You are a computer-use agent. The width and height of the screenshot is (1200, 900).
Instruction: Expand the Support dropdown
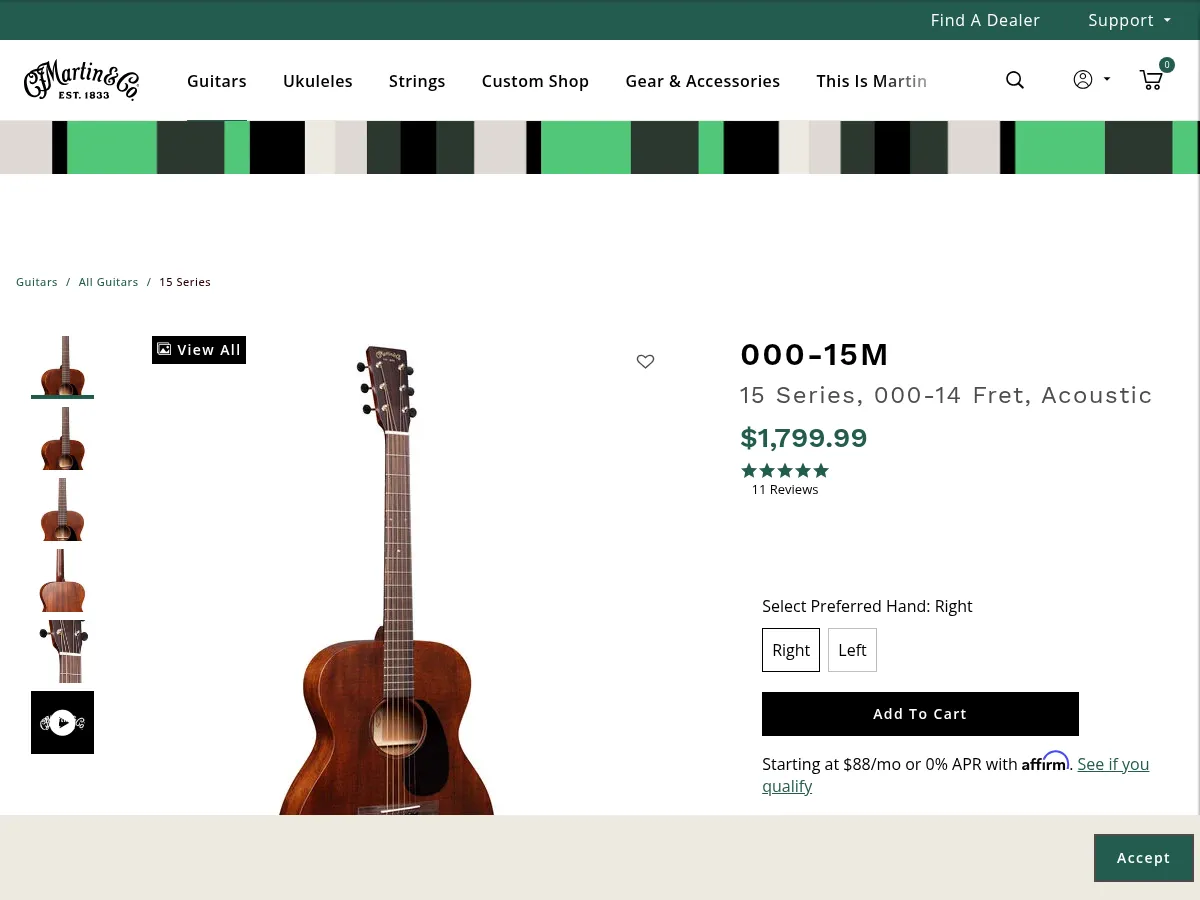(x=1129, y=20)
